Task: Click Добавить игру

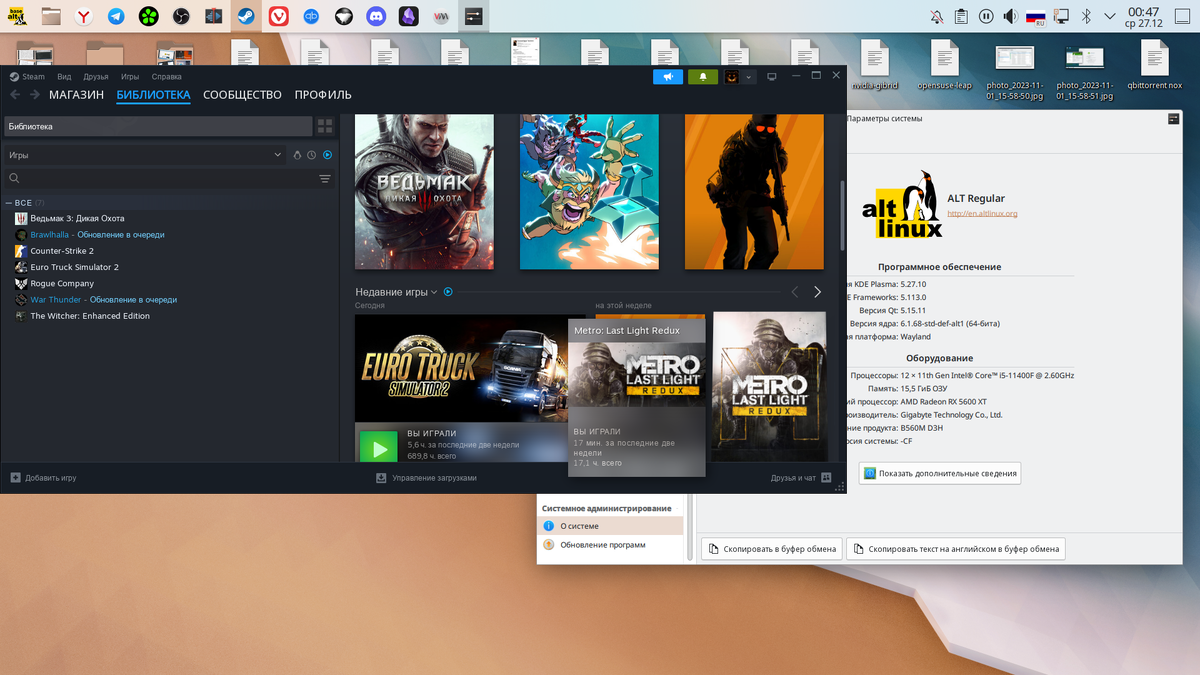Action: tap(51, 478)
